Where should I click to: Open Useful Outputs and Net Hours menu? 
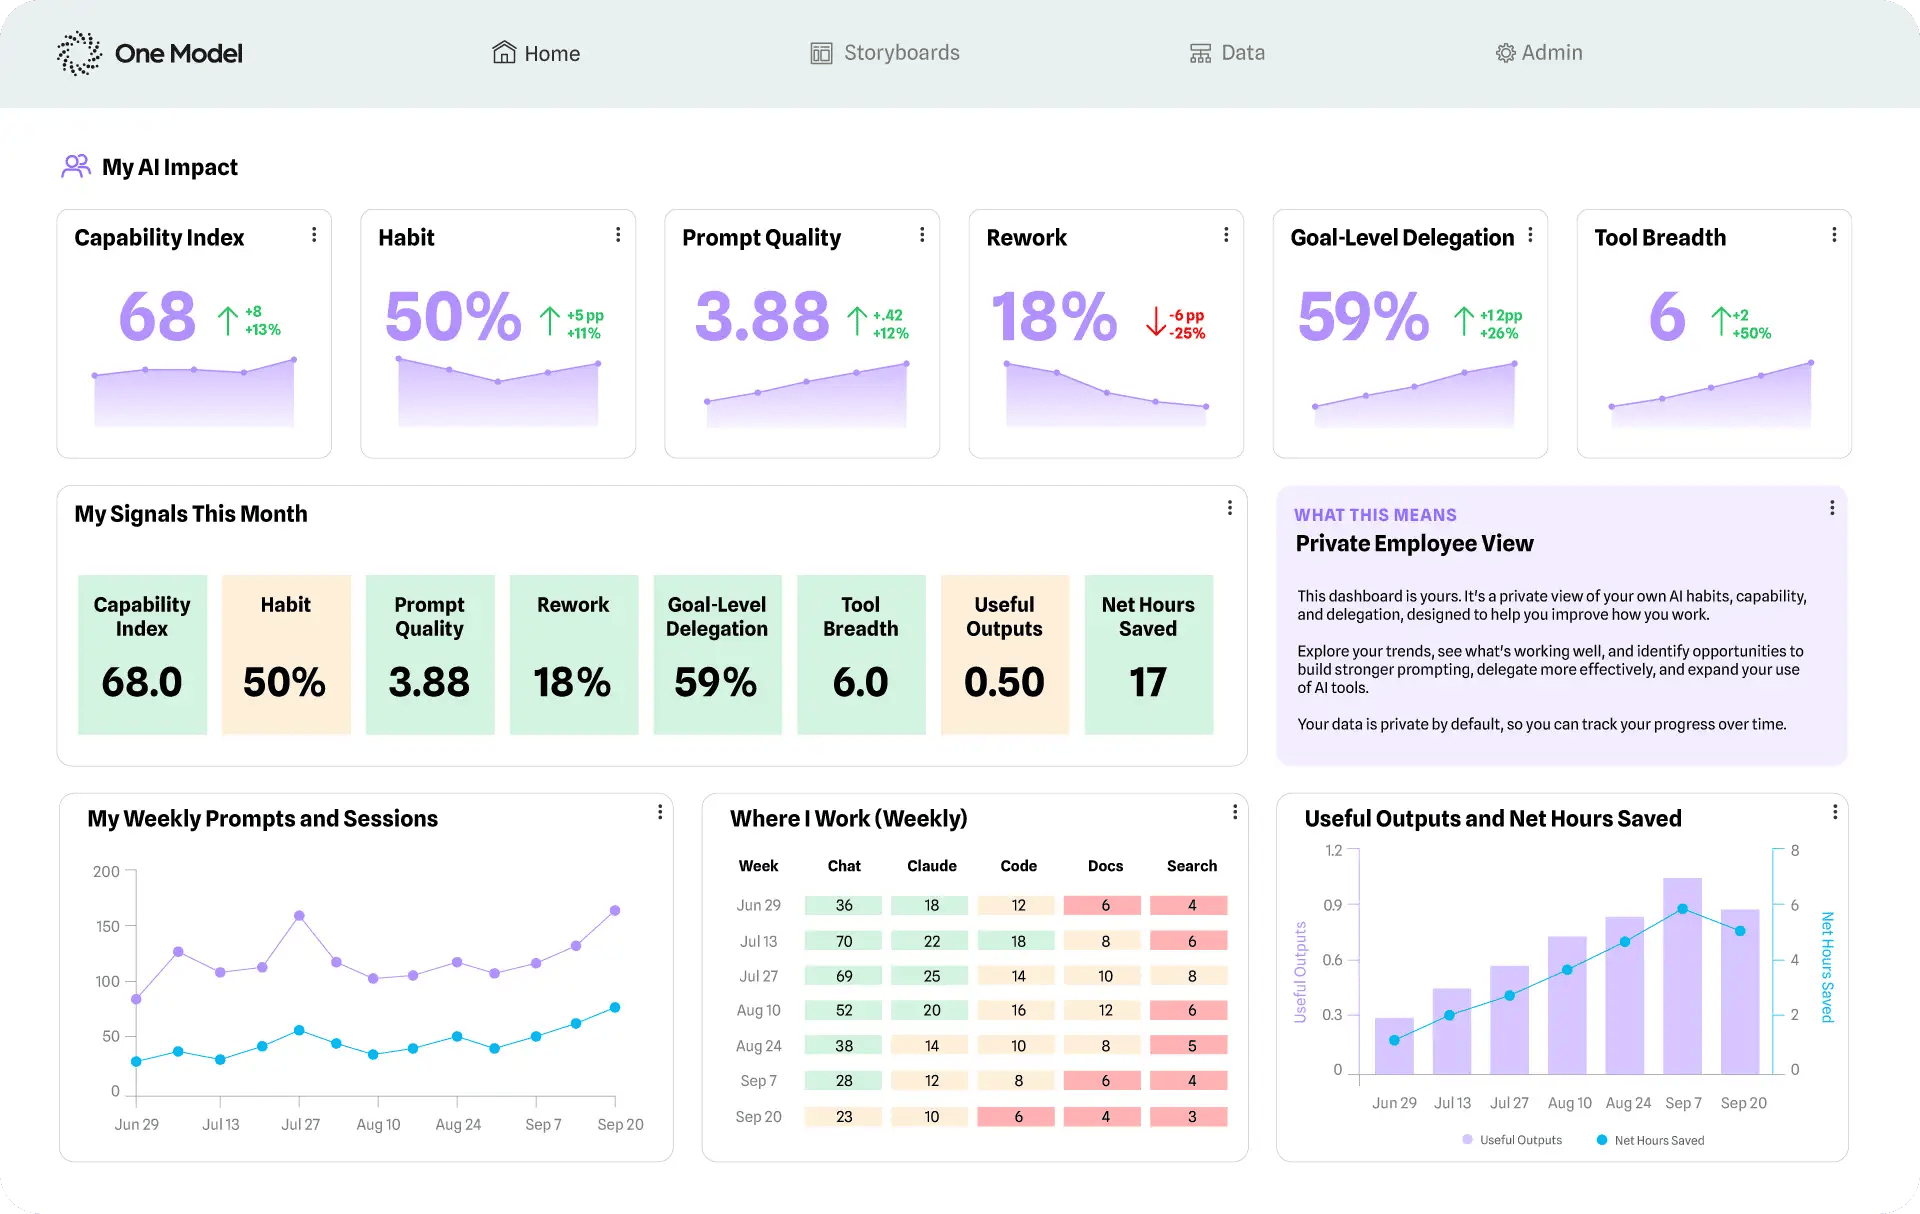[x=1835, y=812]
